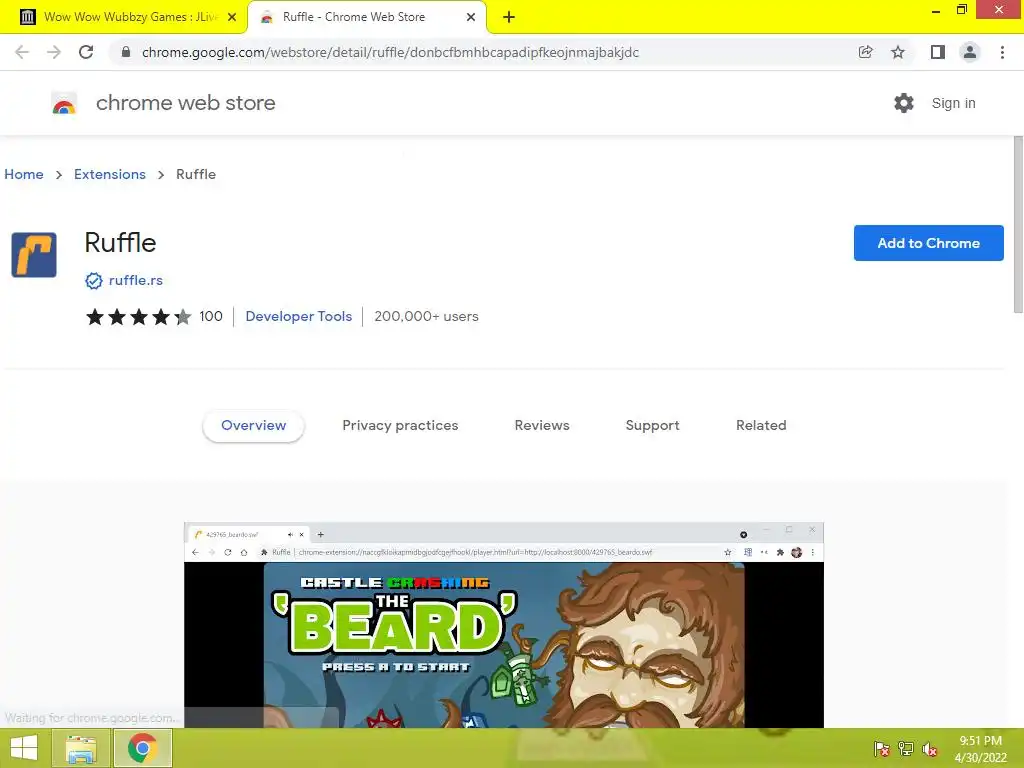1024x768 pixels.
Task: Click the Ruffle extension icon
Action: click(x=34, y=255)
